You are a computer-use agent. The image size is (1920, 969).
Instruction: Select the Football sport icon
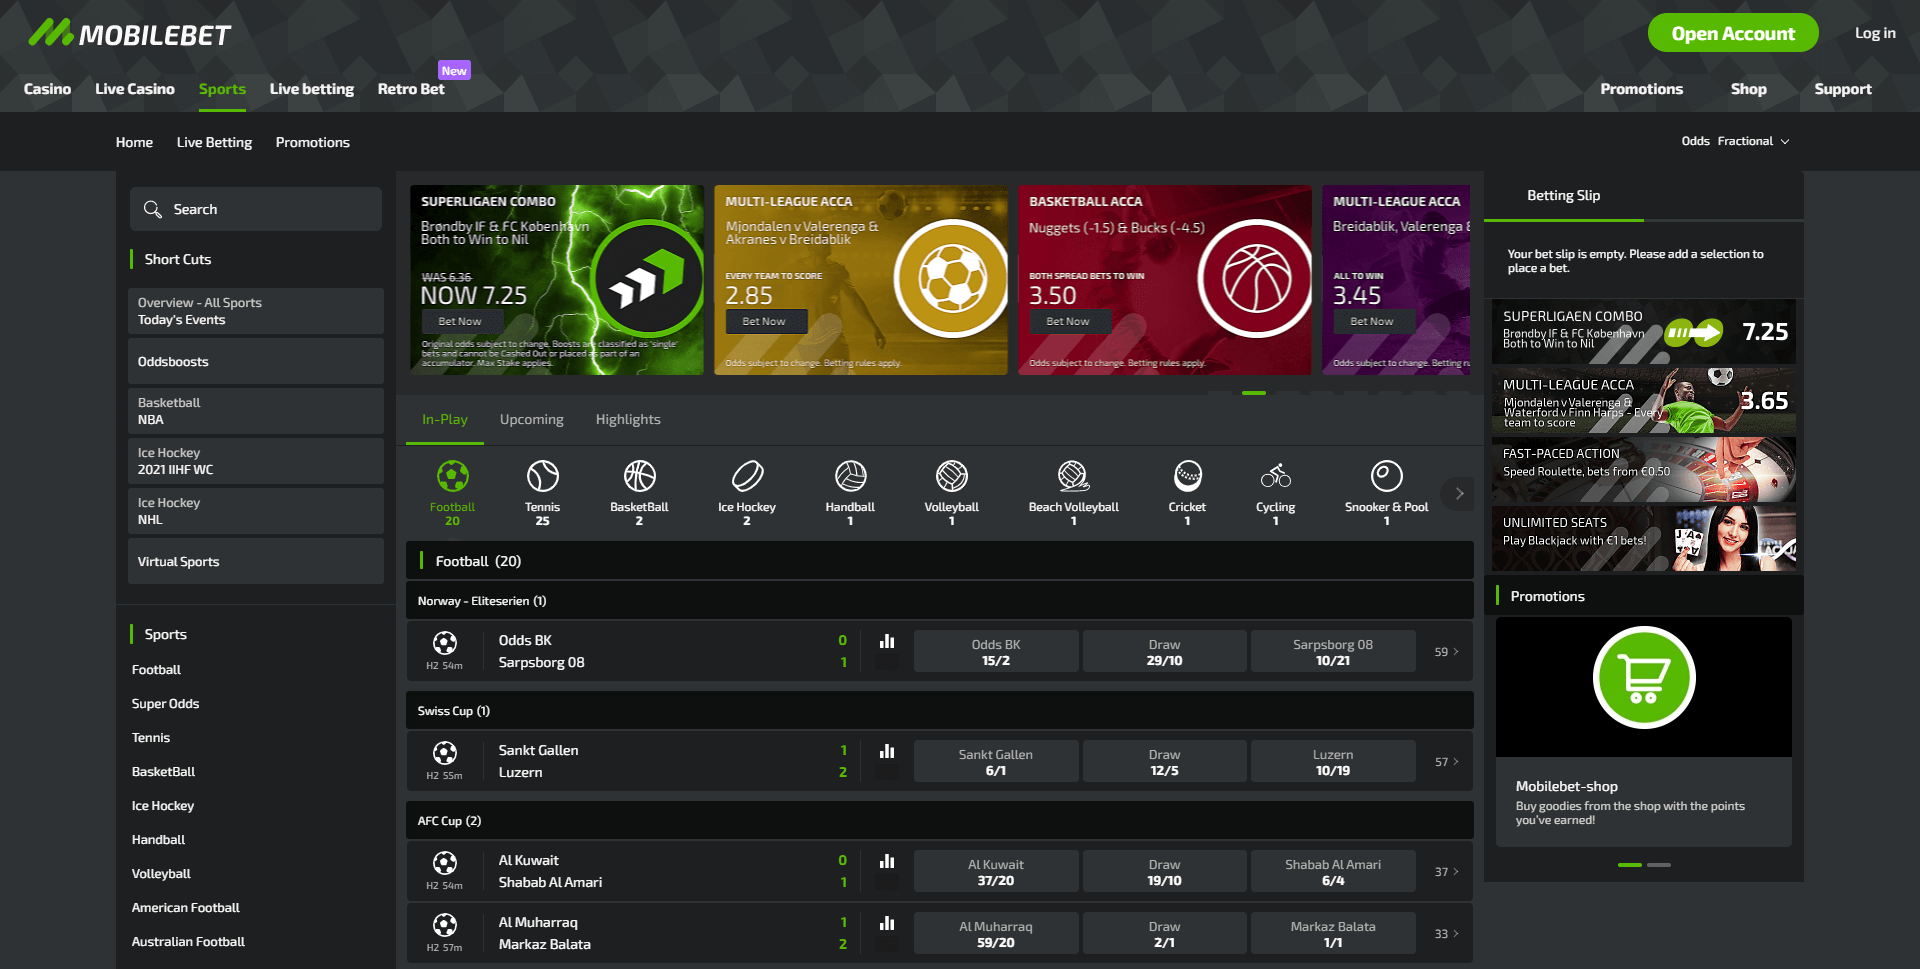point(452,478)
